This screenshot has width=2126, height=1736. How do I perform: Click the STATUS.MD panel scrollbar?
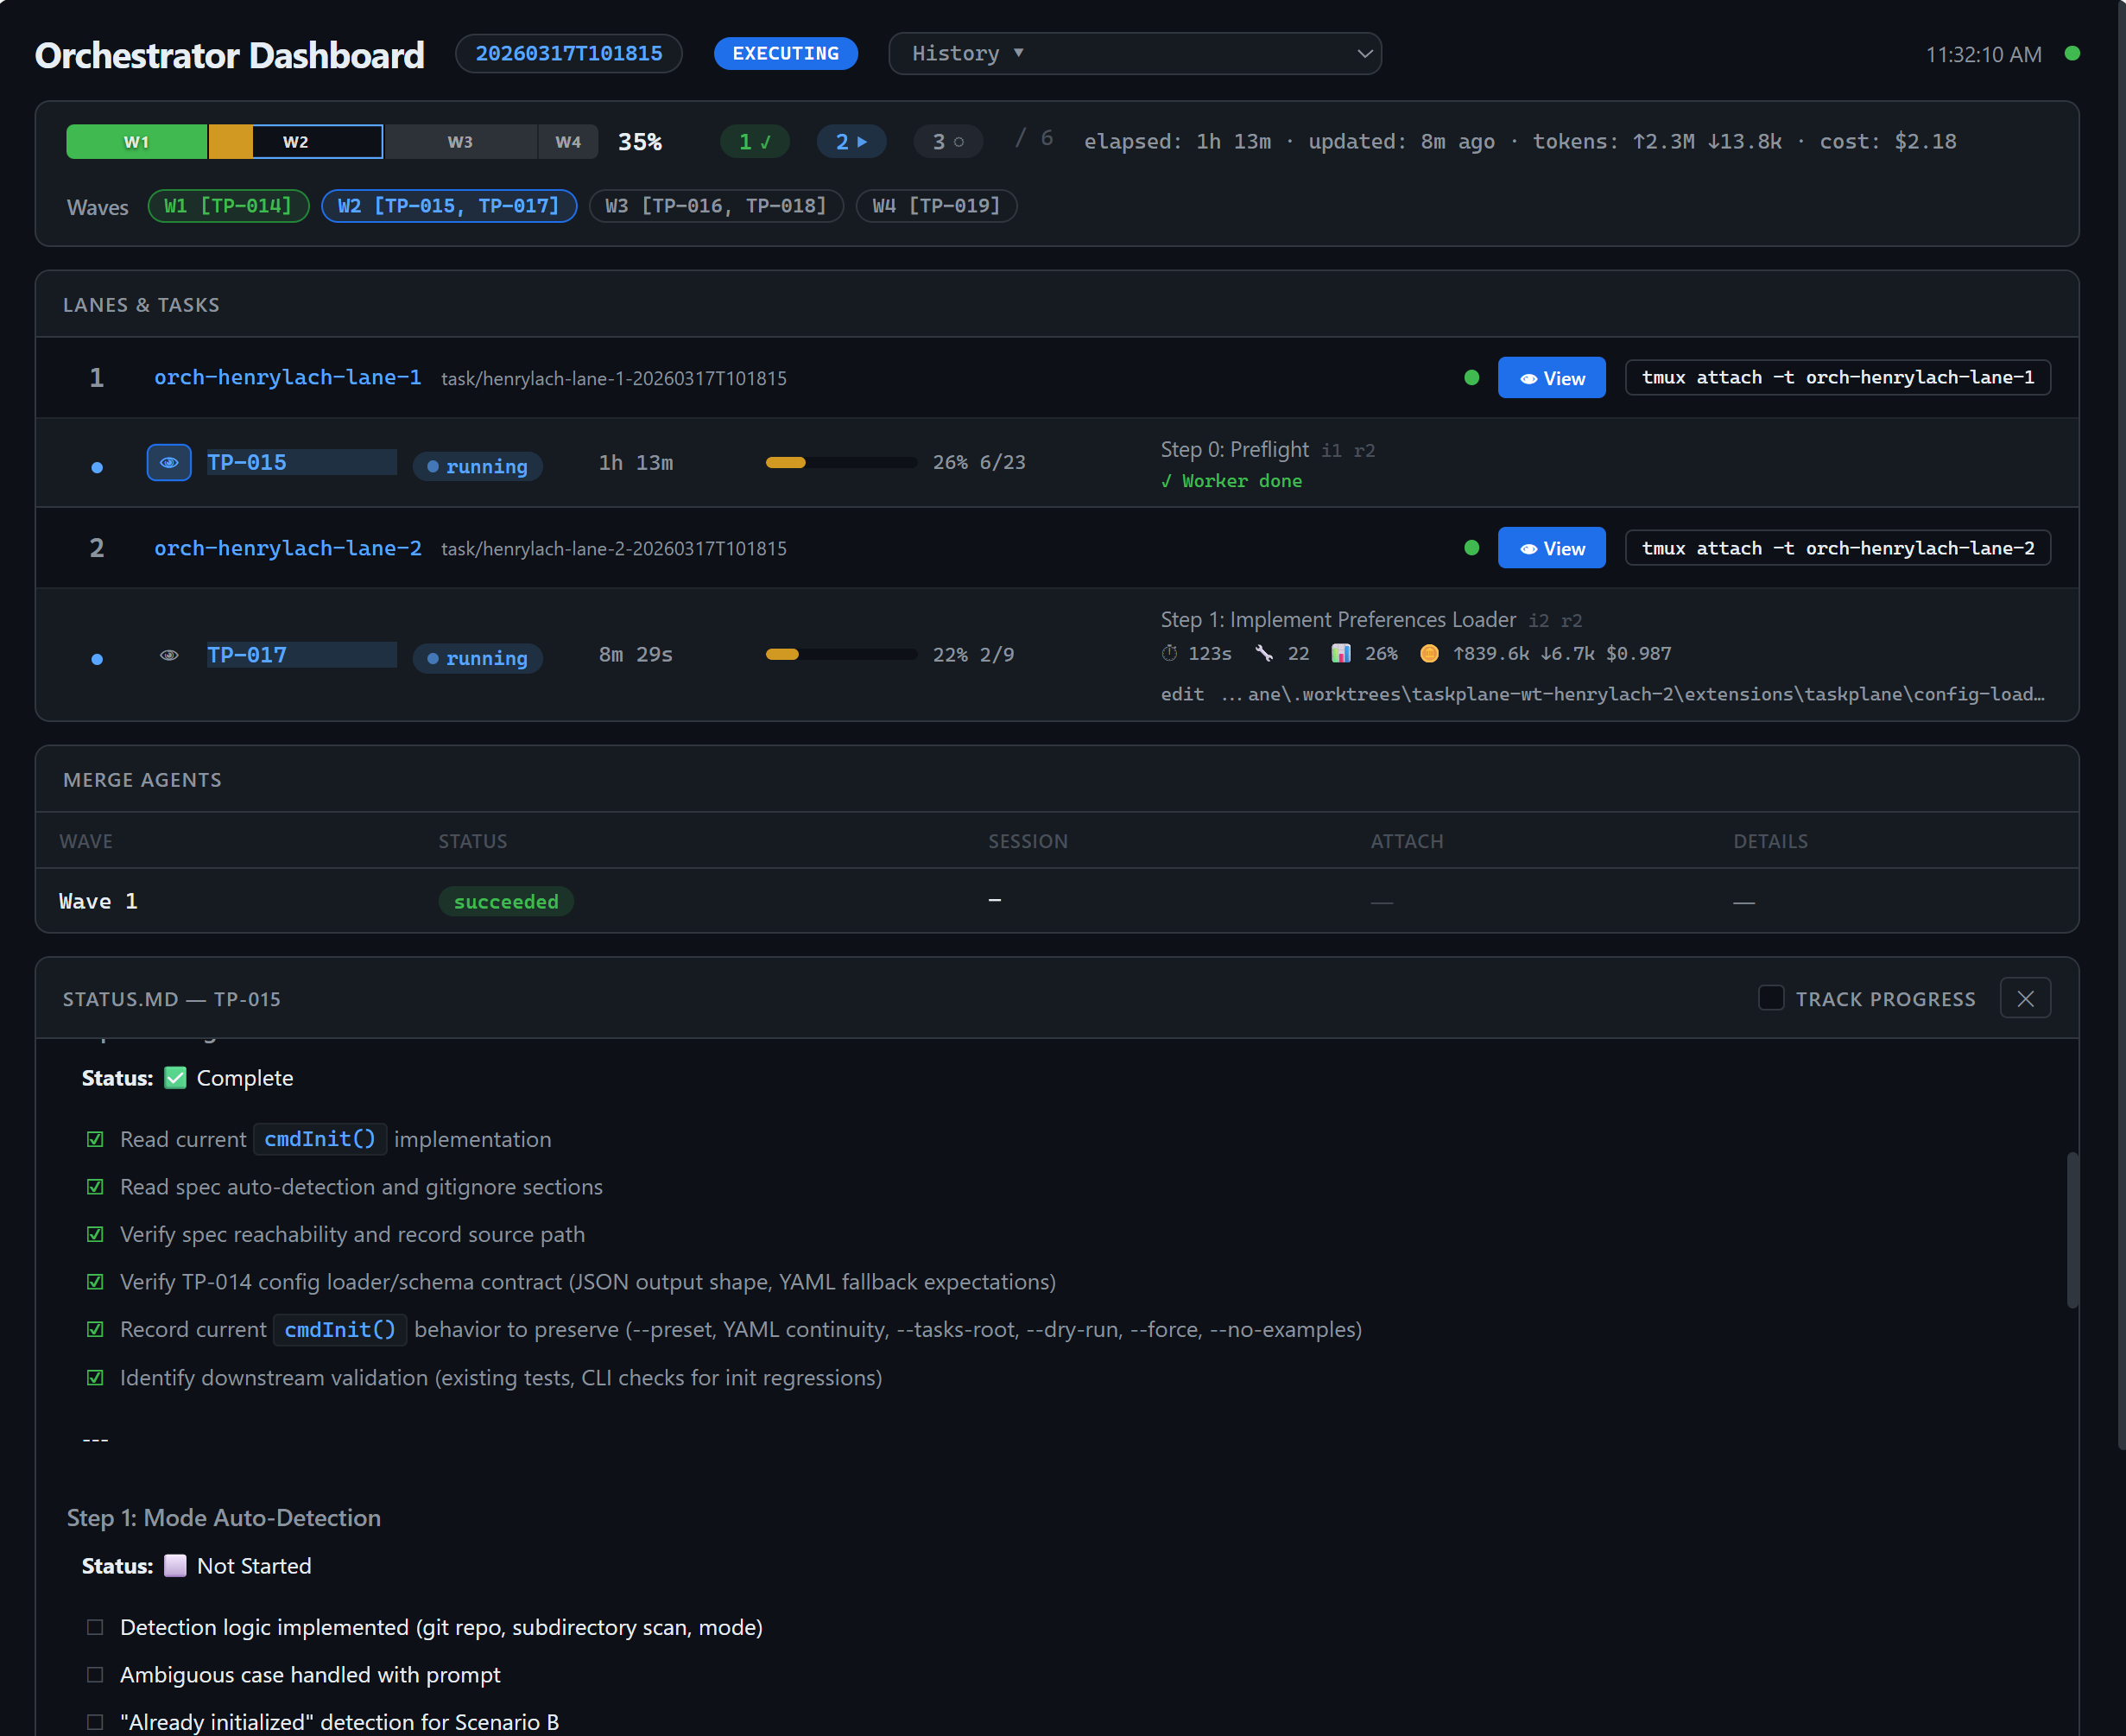[x=2072, y=1230]
